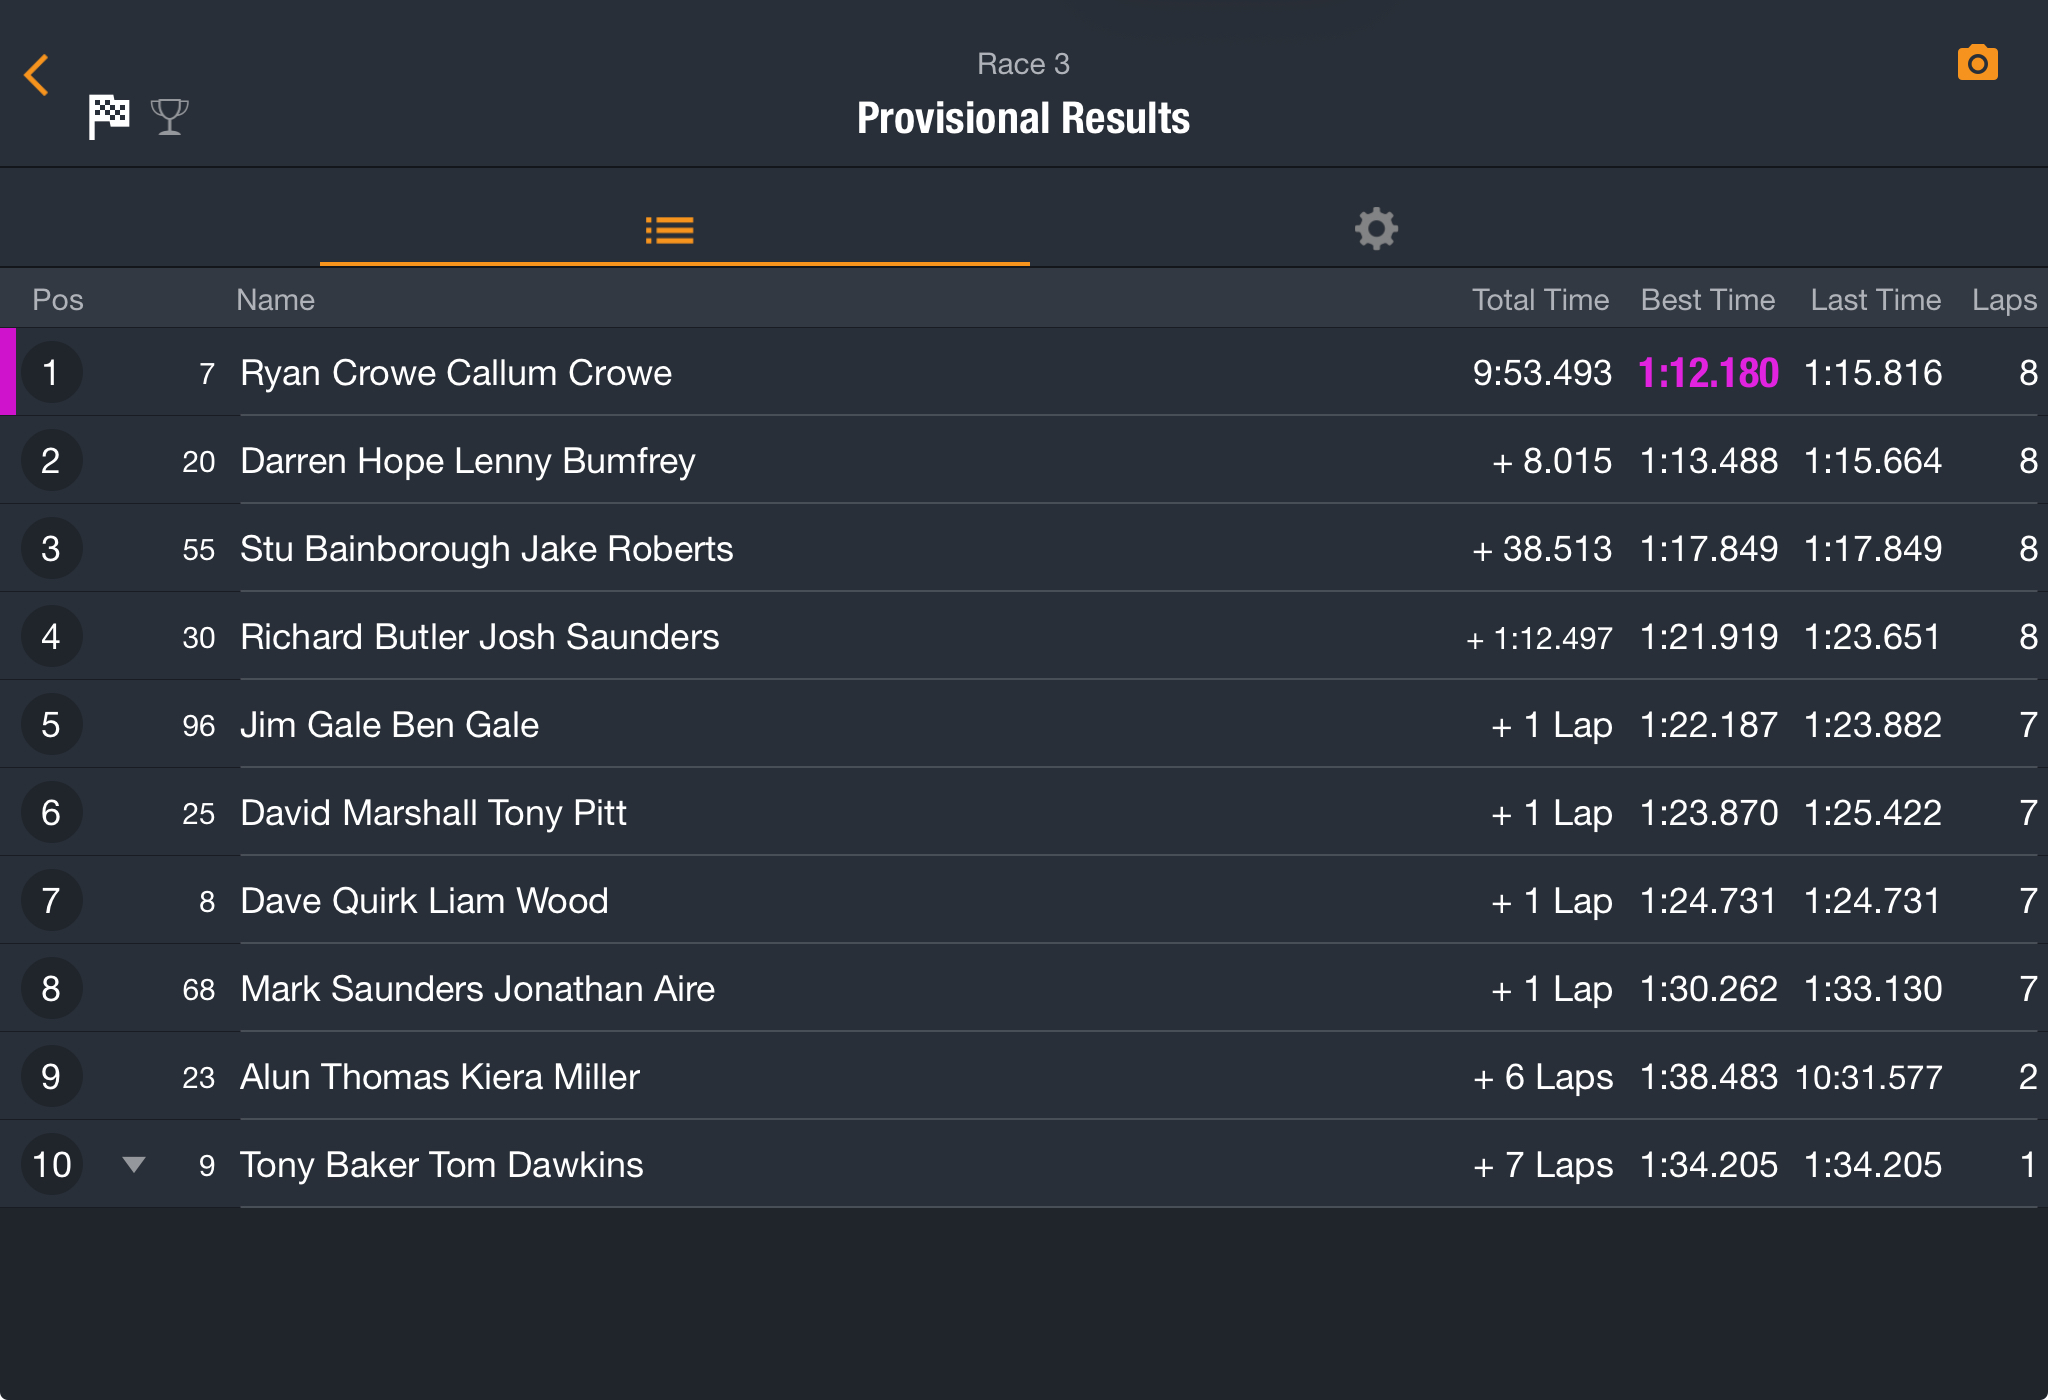
Task: Tap position badge number 9
Action: click(x=51, y=1076)
